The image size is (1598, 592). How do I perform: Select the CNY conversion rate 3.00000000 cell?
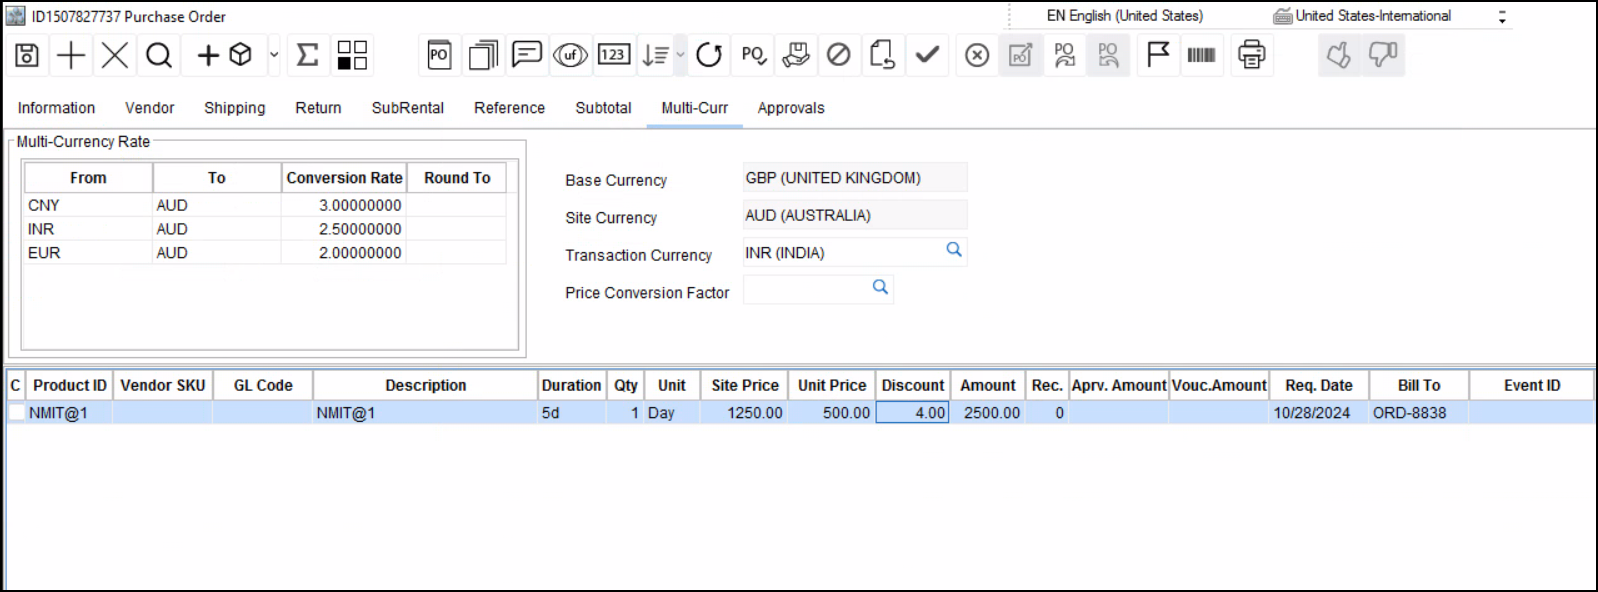(344, 205)
